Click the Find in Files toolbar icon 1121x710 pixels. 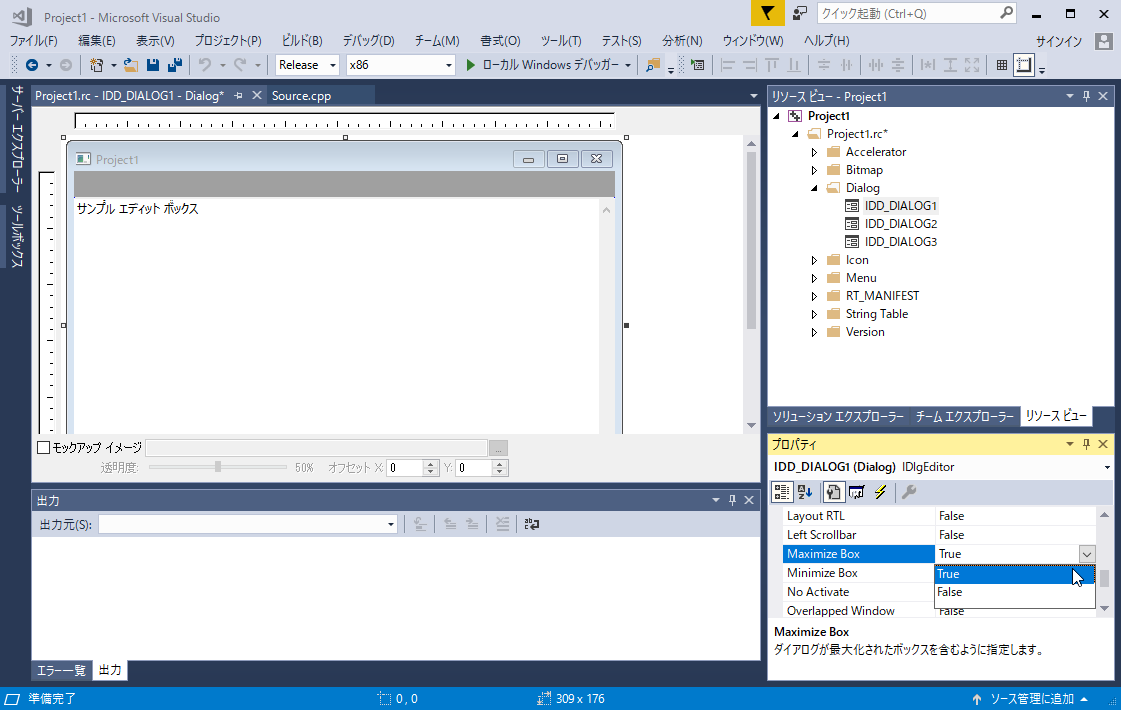(652, 65)
